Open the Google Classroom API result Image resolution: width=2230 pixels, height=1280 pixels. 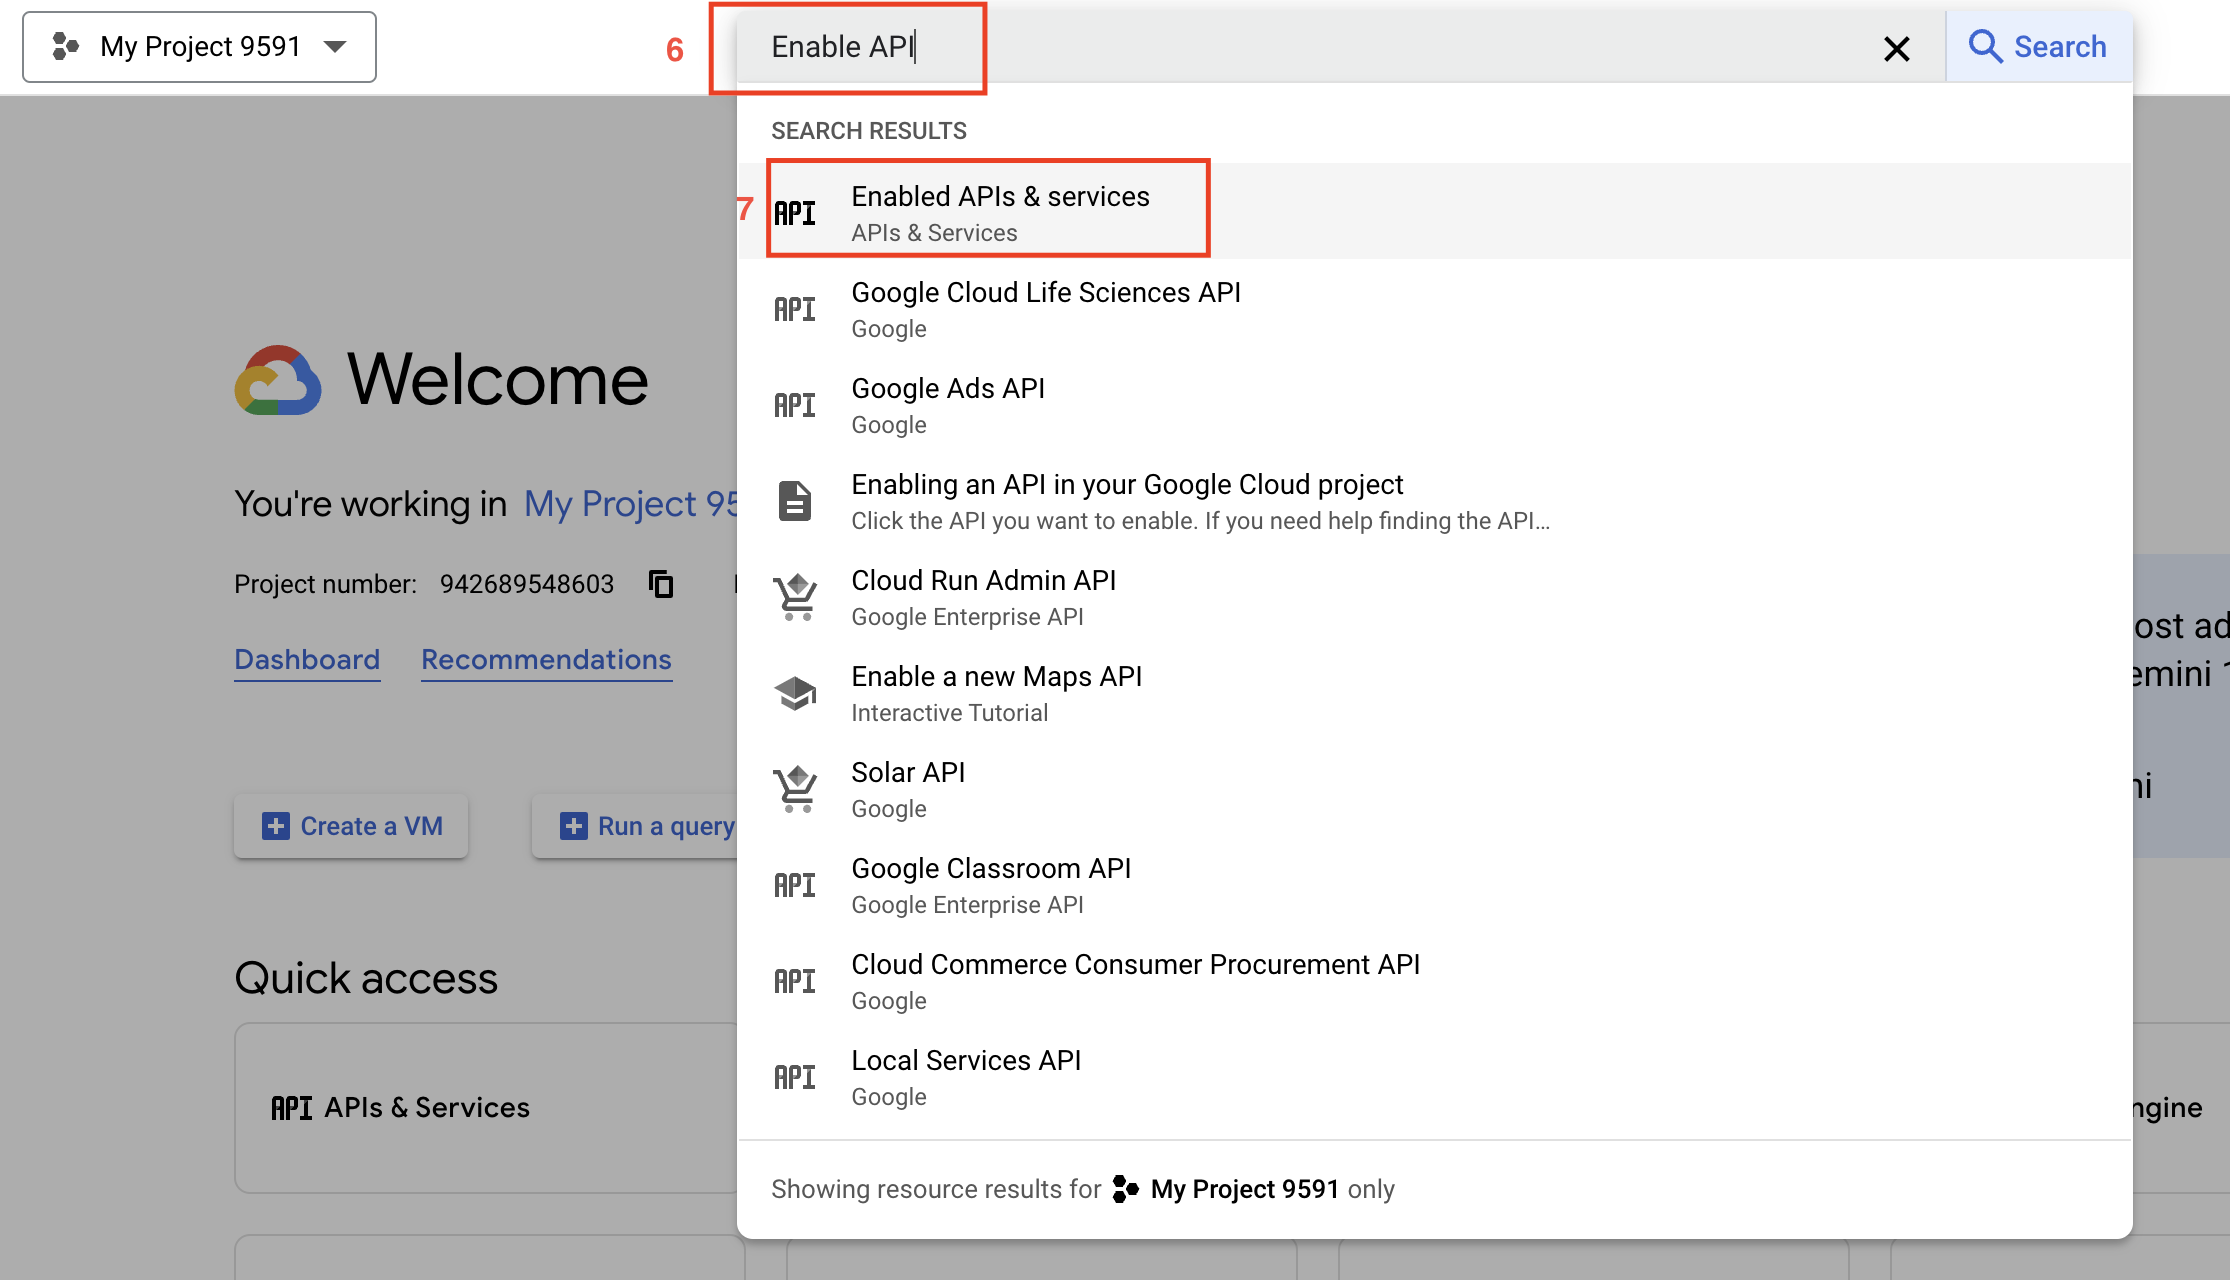tap(1434, 885)
